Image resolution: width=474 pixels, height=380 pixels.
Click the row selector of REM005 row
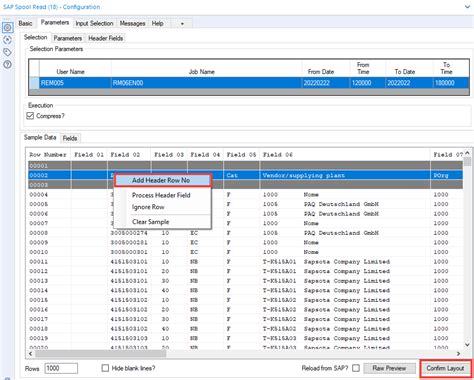tap(34, 83)
